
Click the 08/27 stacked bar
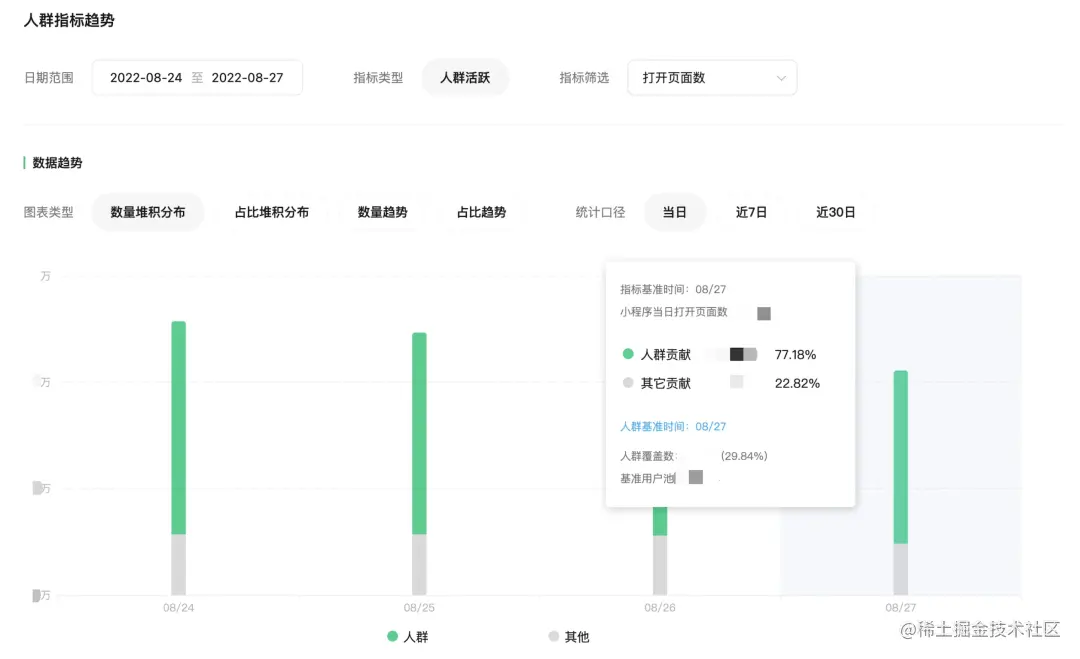click(x=900, y=480)
